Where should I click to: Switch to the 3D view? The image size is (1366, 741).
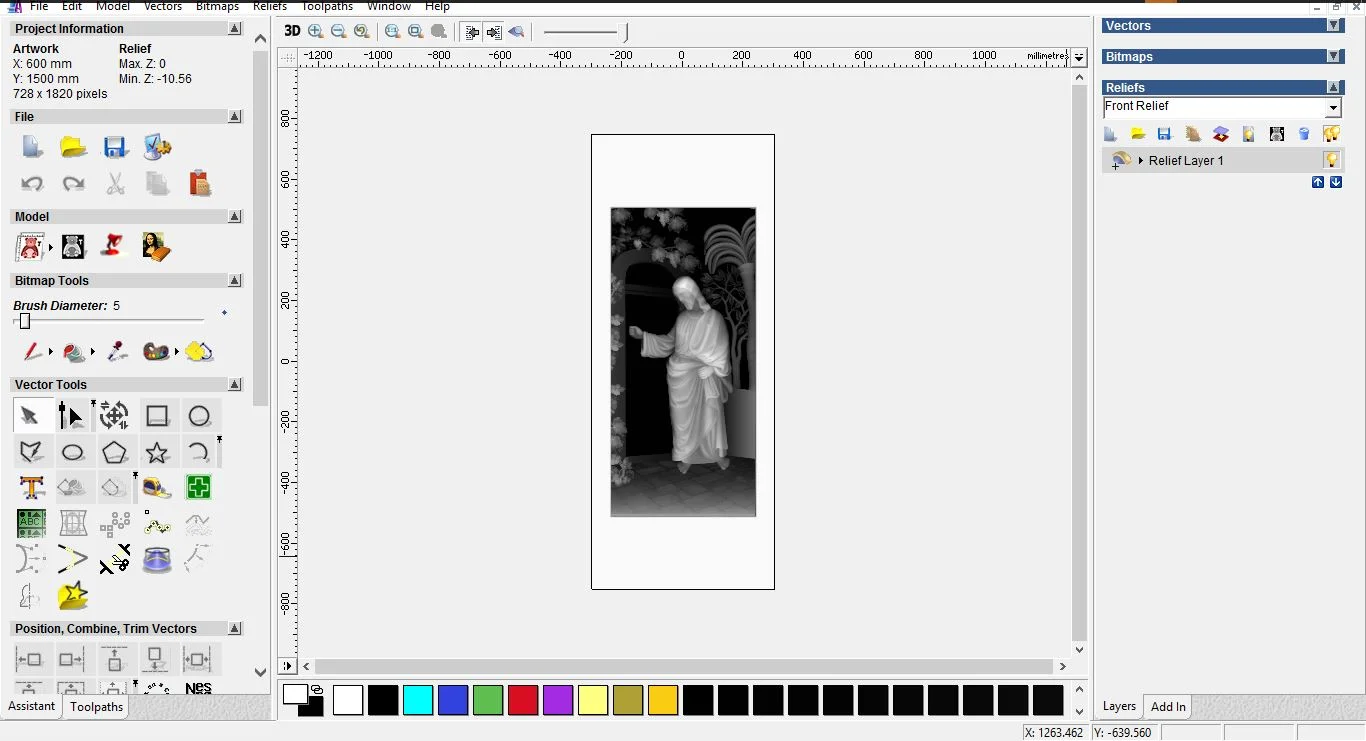pyautogui.click(x=292, y=31)
